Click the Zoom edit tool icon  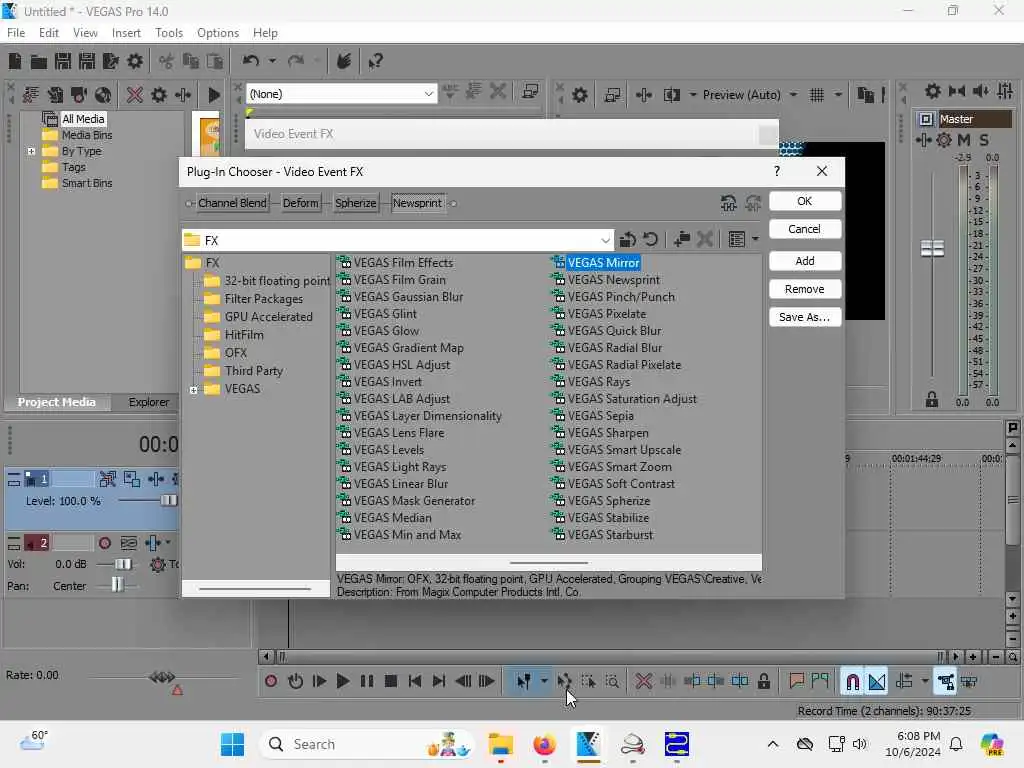pos(612,682)
